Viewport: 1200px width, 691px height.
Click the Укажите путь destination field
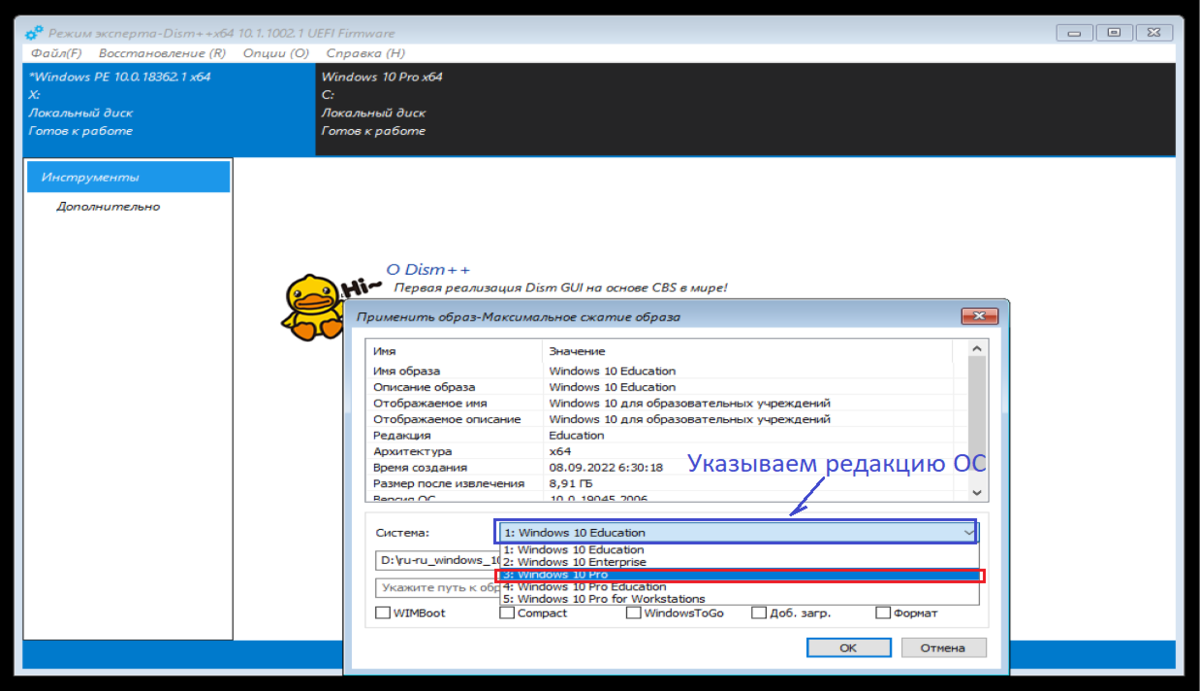click(x=435, y=588)
